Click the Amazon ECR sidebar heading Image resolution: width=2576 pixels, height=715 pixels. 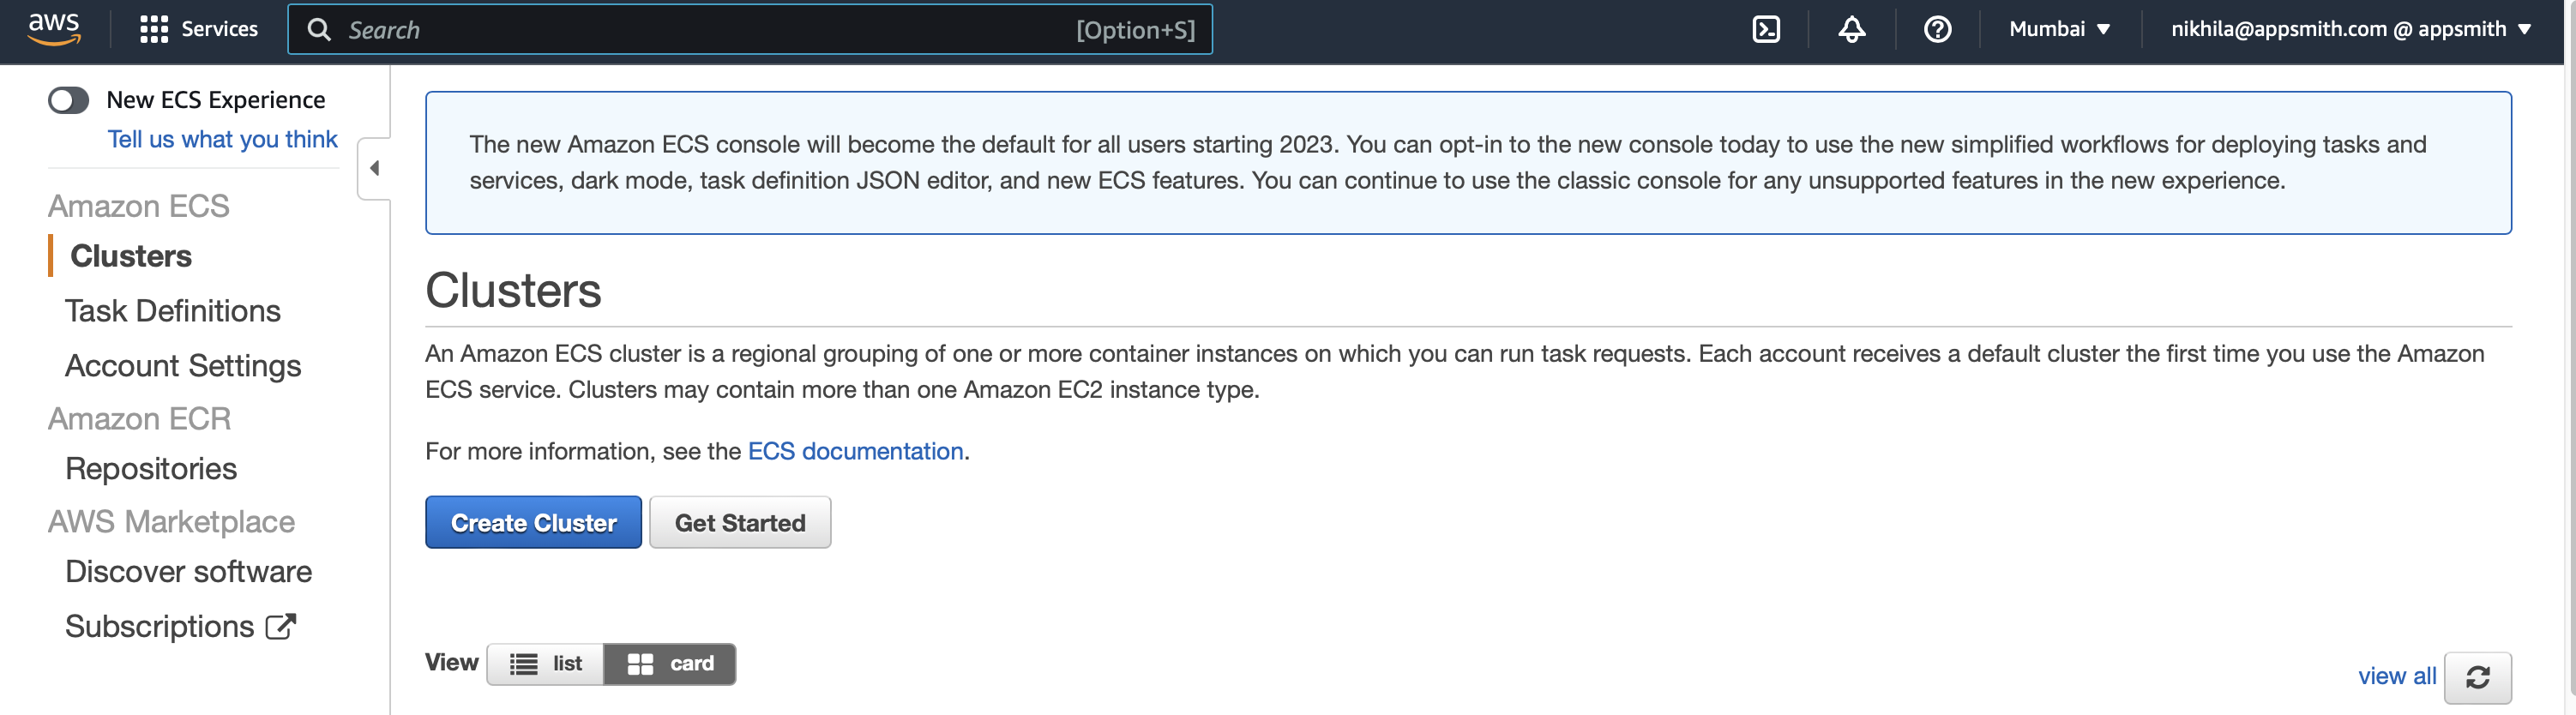tap(139, 418)
